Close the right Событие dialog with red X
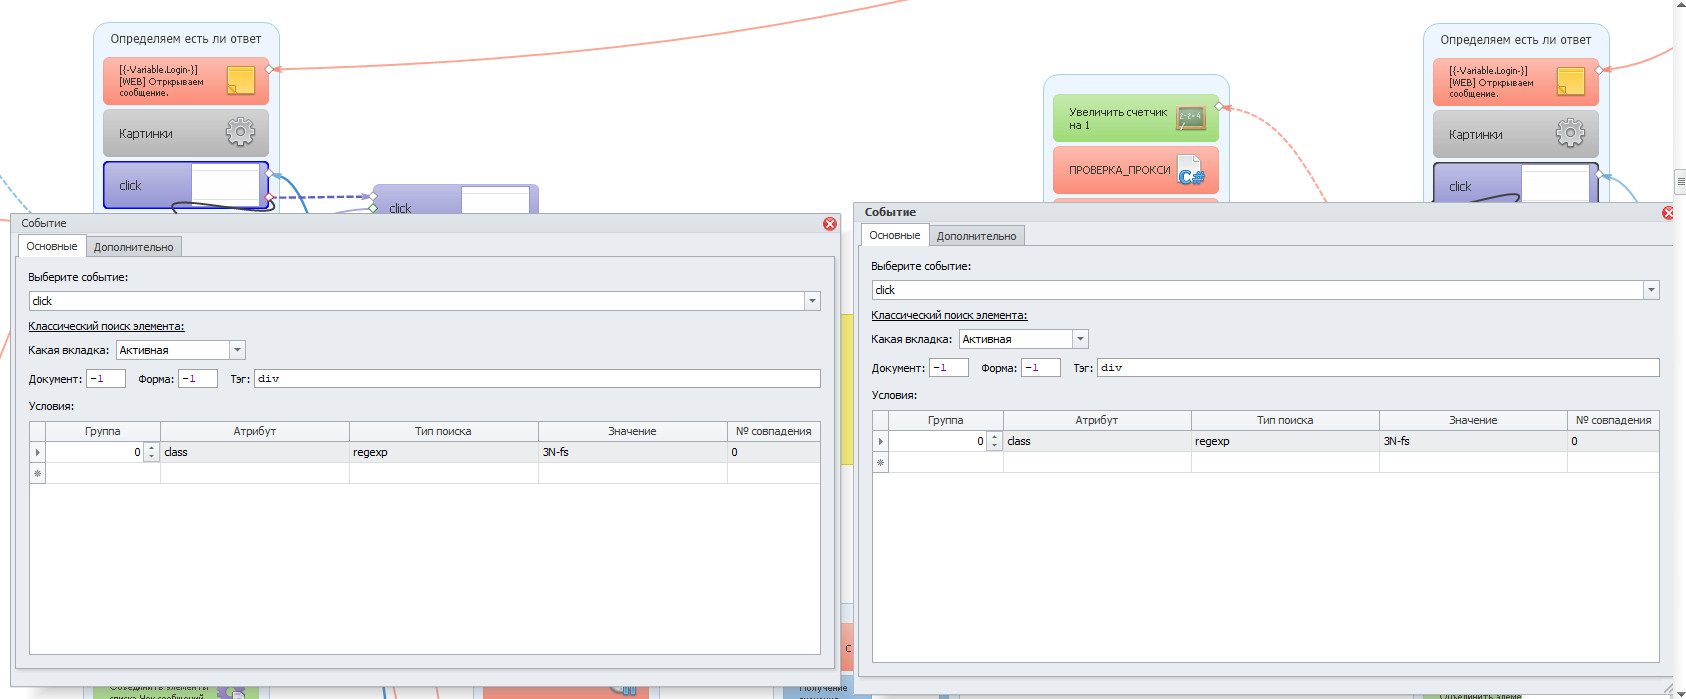The image size is (1686, 699). [x=1668, y=213]
